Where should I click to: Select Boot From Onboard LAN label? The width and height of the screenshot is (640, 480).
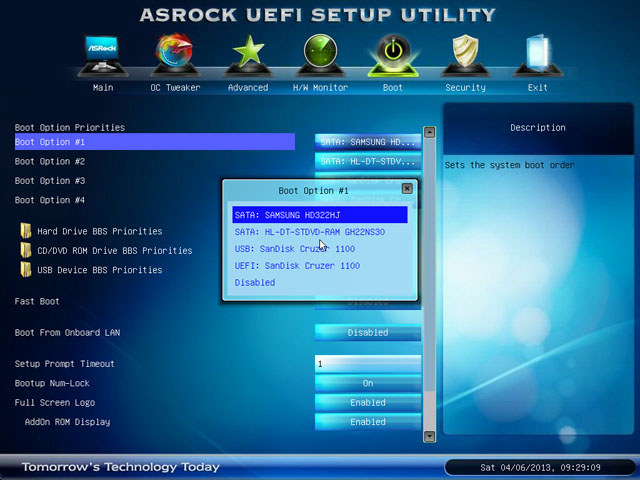pyautogui.click(x=67, y=332)
